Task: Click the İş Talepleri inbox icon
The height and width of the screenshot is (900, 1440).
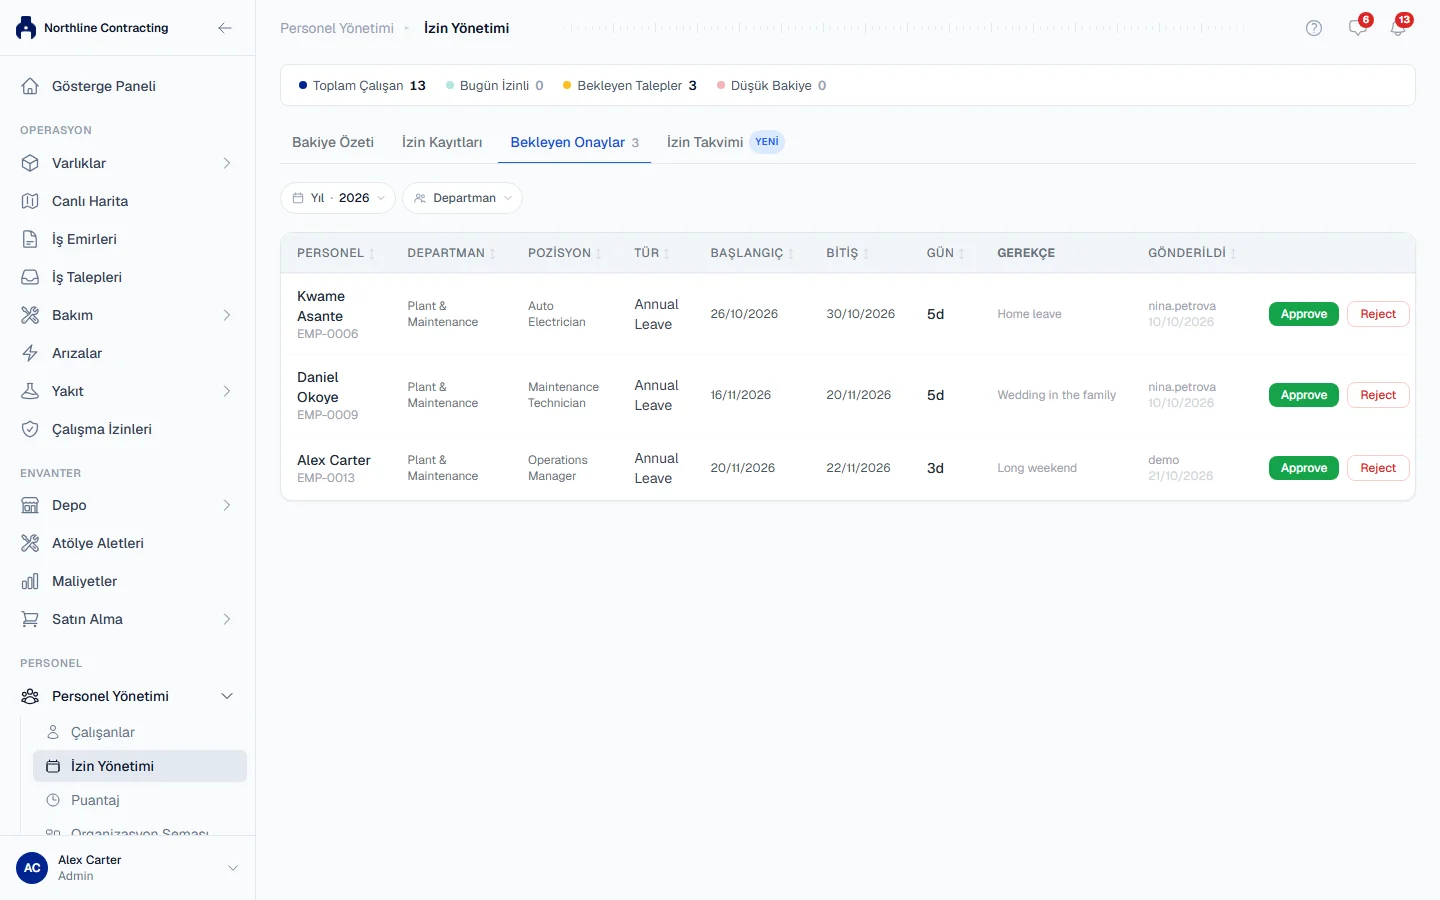Action: tap(30, 277)
